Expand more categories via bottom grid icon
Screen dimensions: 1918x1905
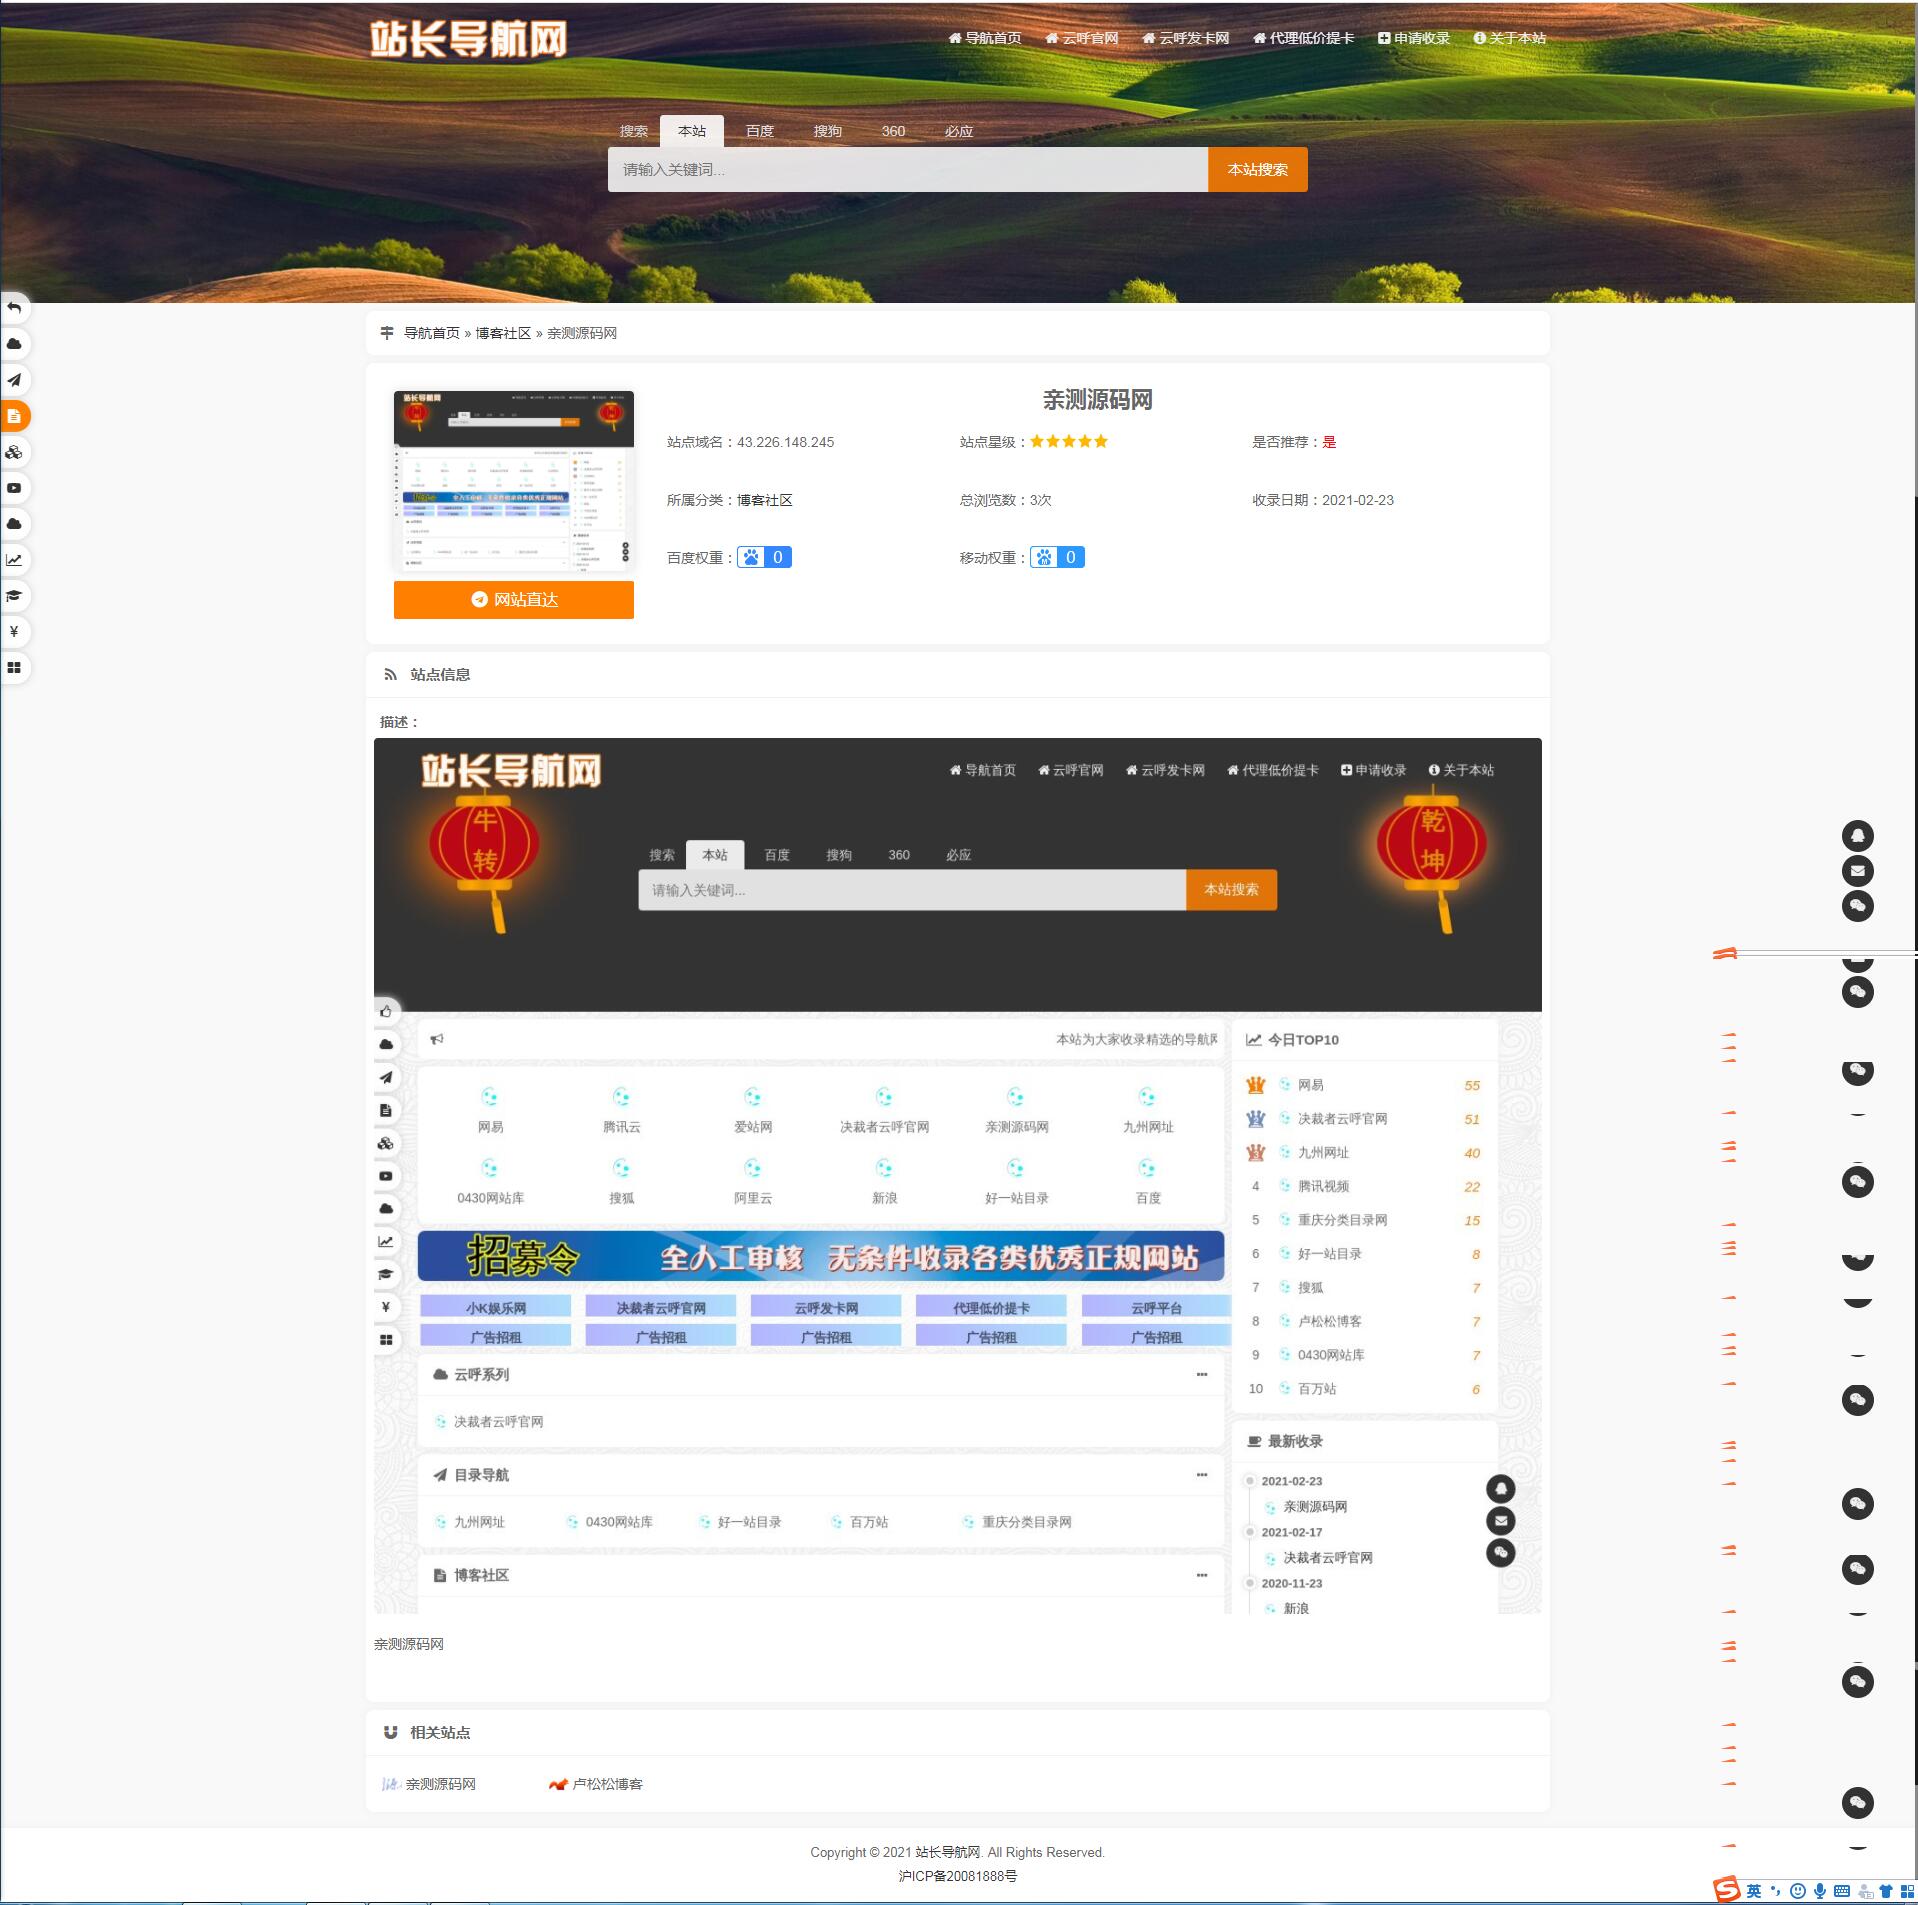(14, 668)
